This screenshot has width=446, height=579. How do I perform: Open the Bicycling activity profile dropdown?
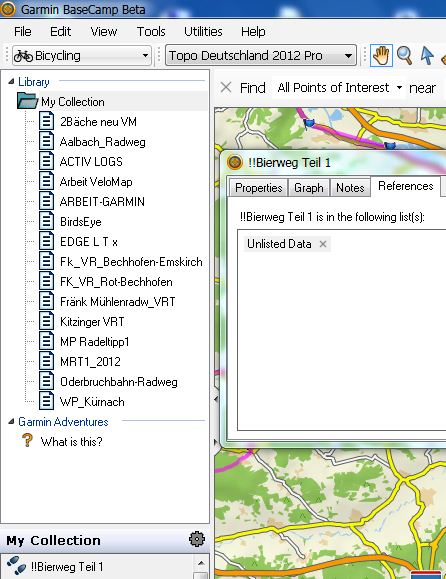[82, 56]
